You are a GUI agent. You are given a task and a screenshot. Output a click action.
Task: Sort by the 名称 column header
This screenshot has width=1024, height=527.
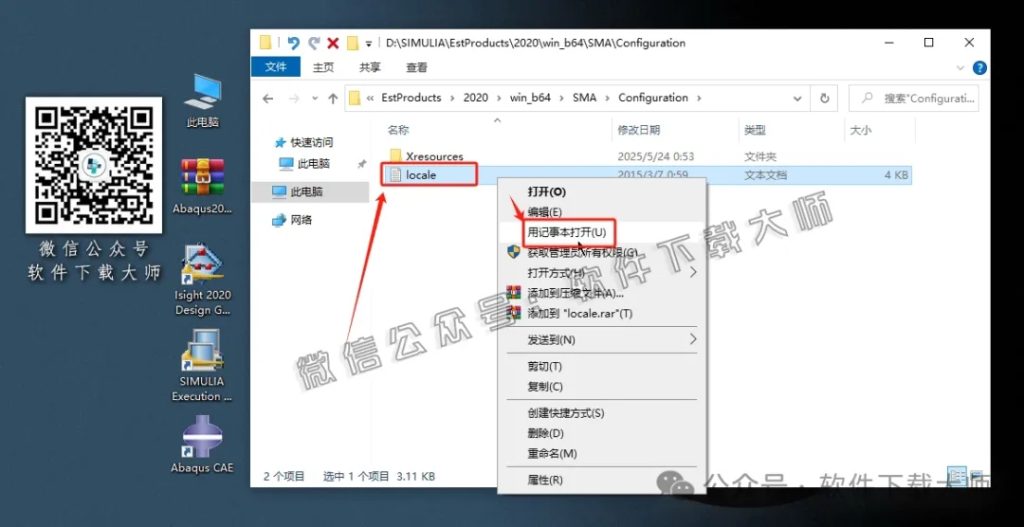(x=398, y=130)
